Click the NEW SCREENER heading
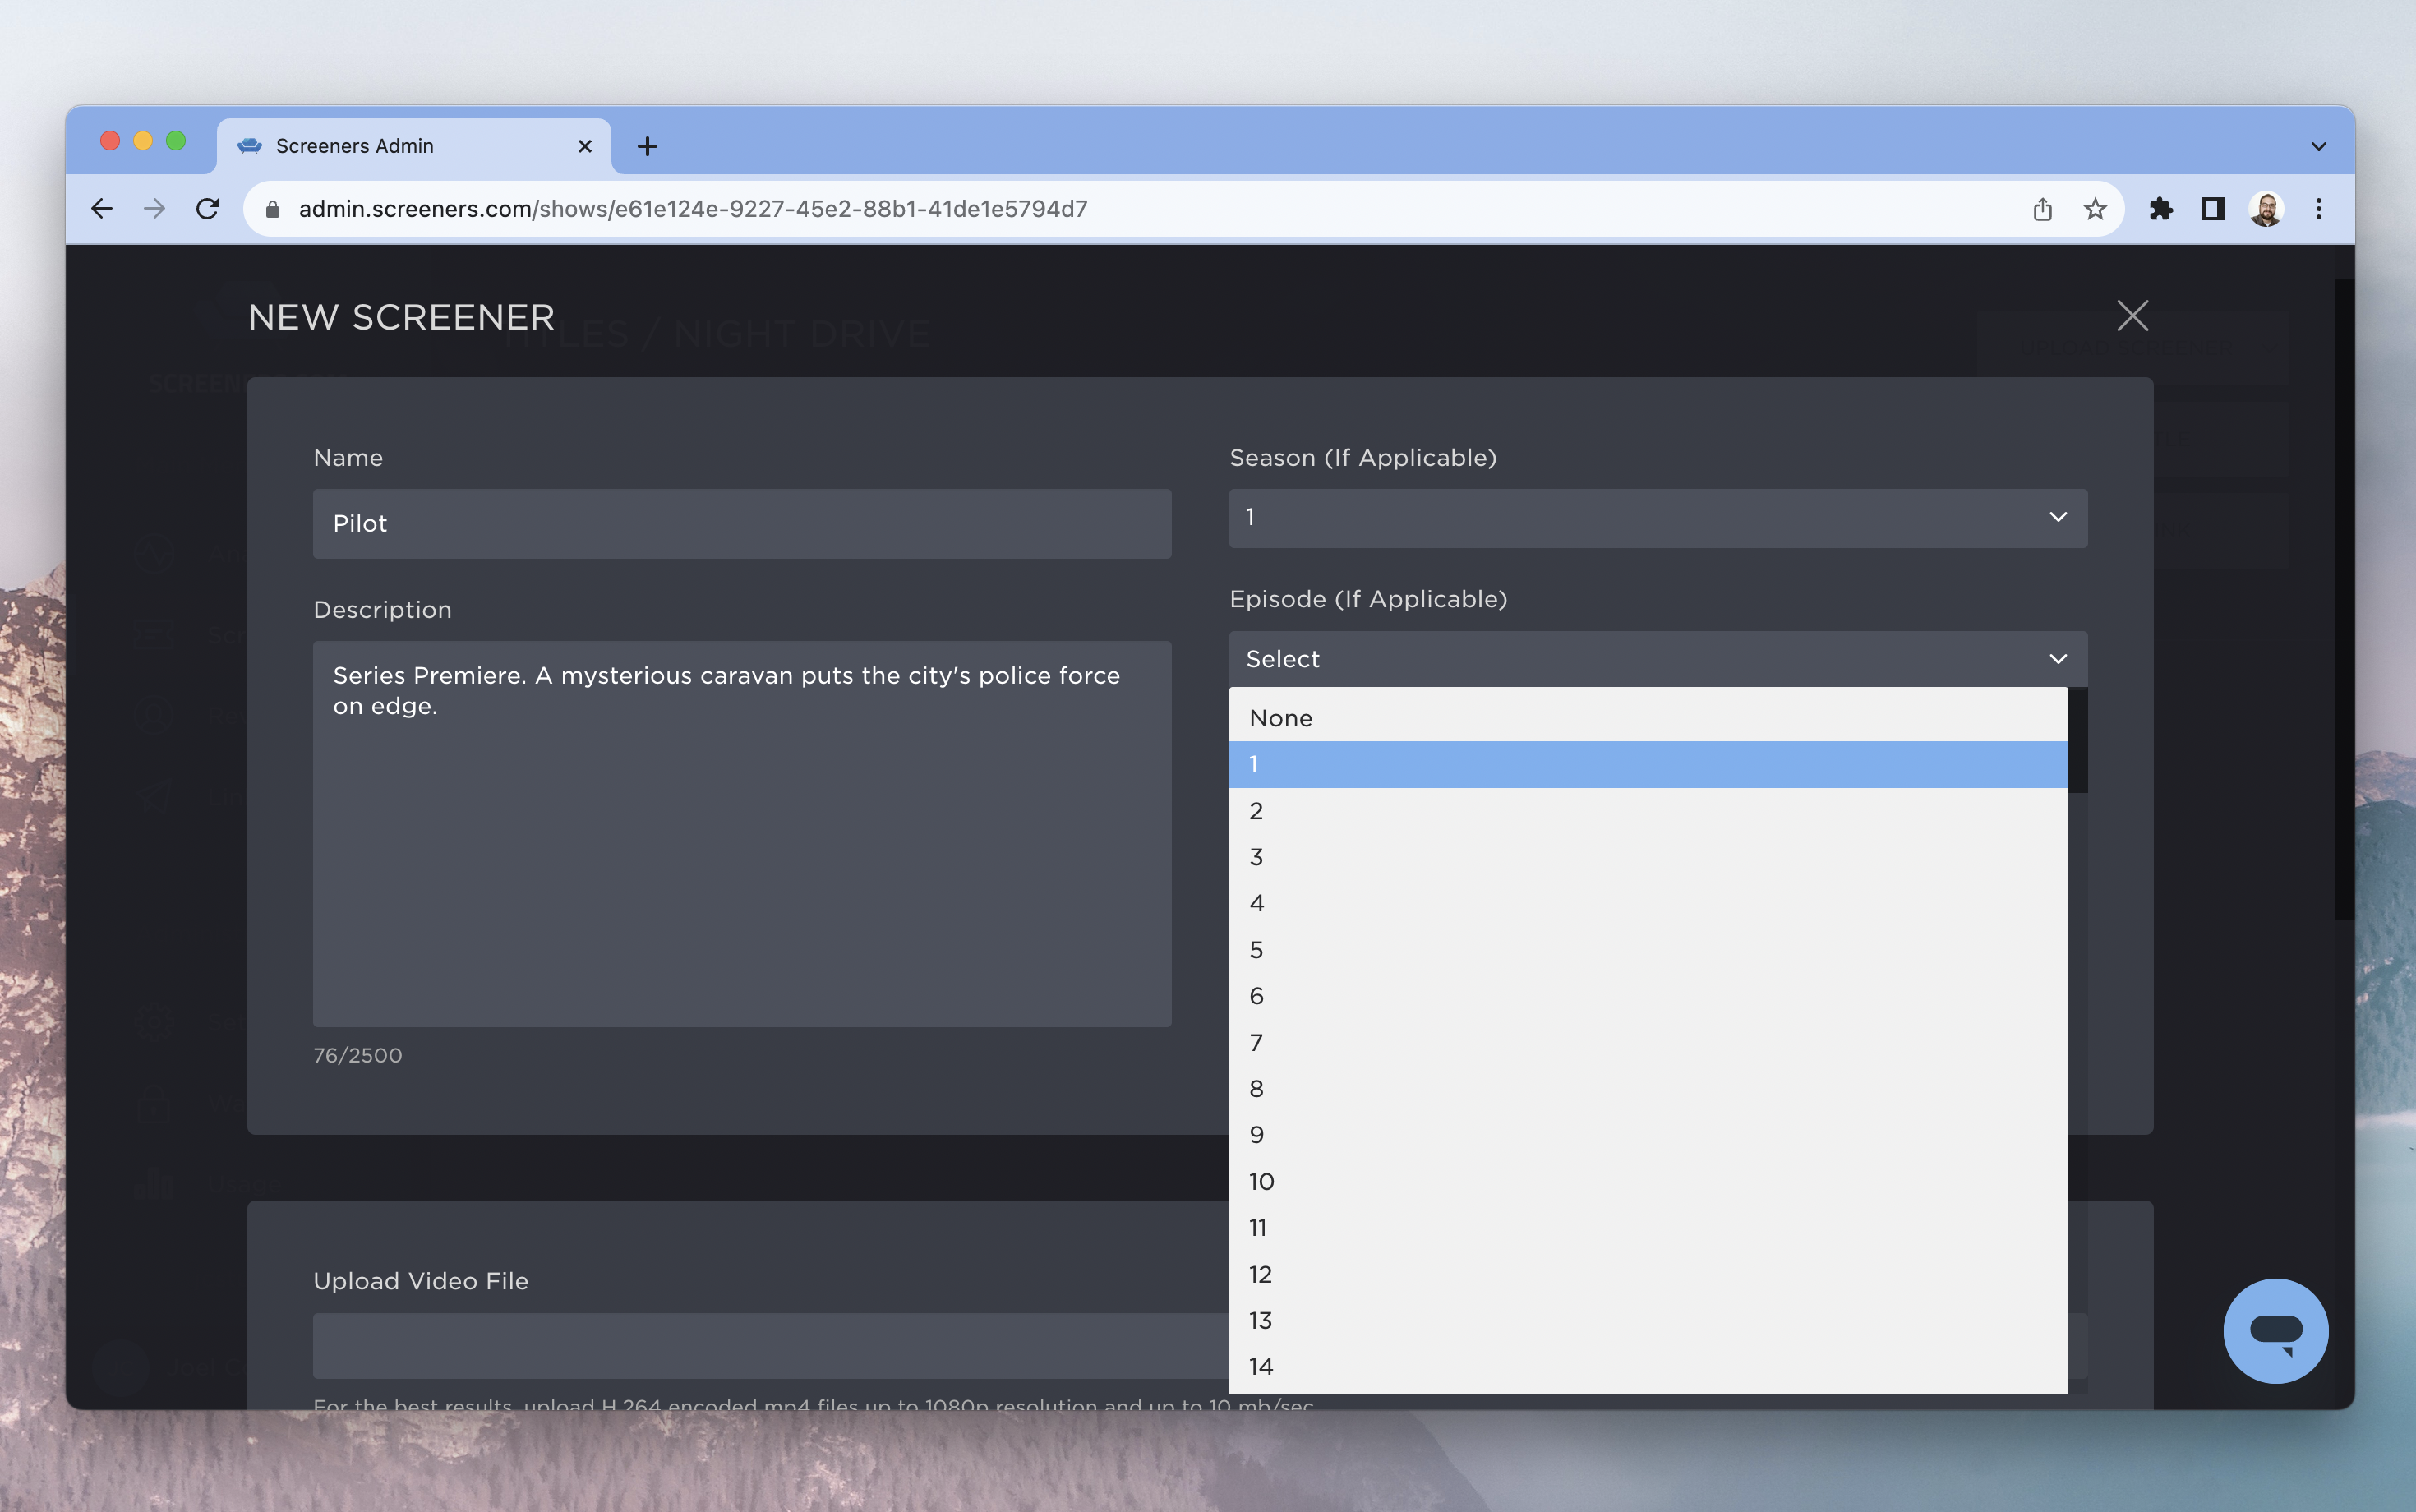Screen dimensions: 2416x1512 [401, 317]
